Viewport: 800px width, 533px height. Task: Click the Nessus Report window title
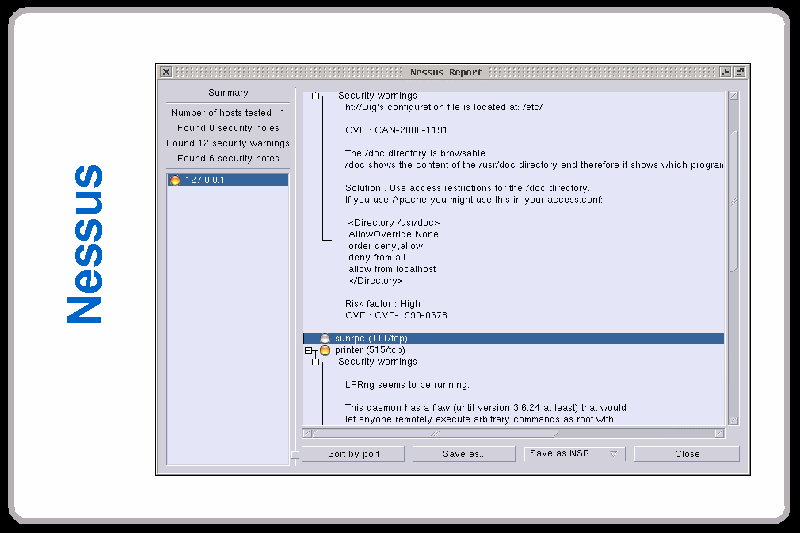point(445,72)
